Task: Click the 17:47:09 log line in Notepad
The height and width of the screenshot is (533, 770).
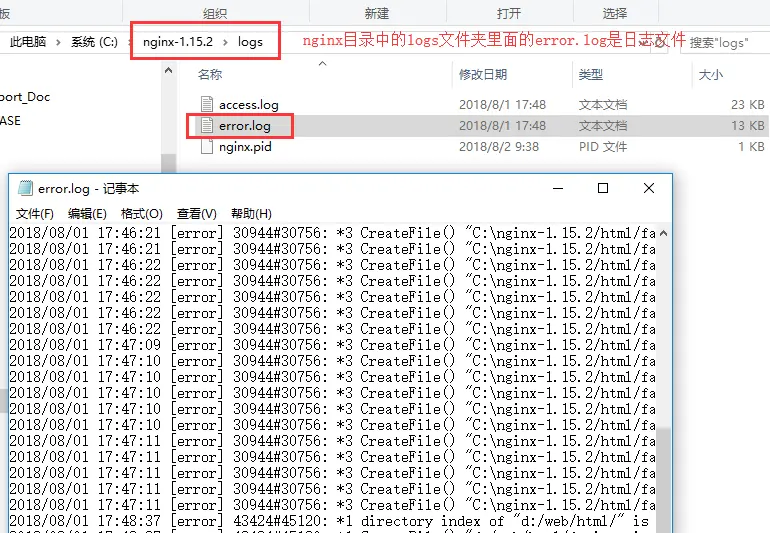Action: [332, 345]
